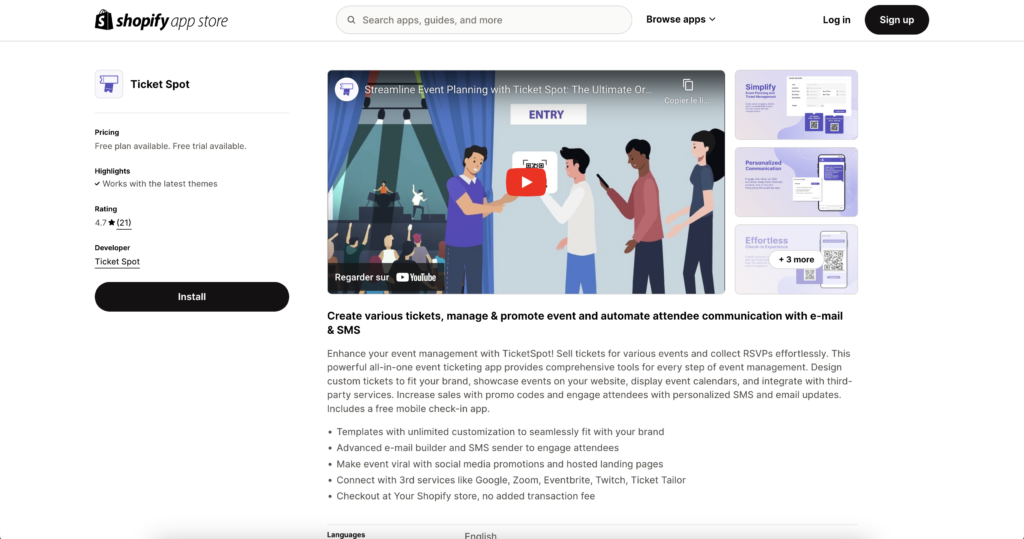The width and height of the screenshot is (1024, 539).
Task: Open the Ticket Spot channel avatar in video
Action: (347, 89)
